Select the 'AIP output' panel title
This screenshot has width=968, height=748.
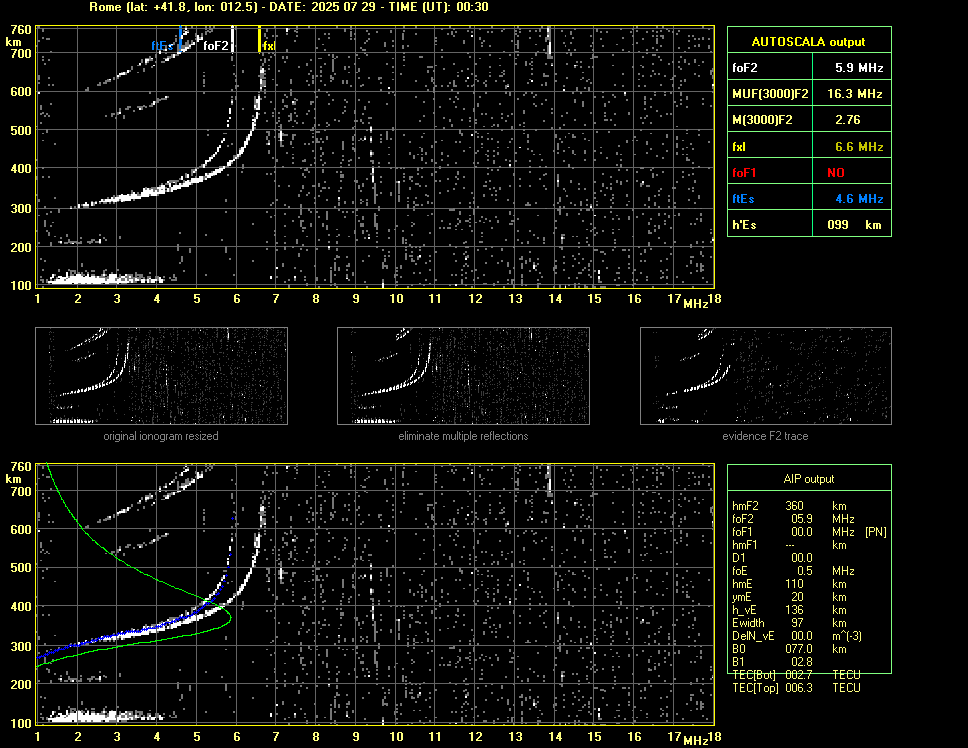coord(809,479)
